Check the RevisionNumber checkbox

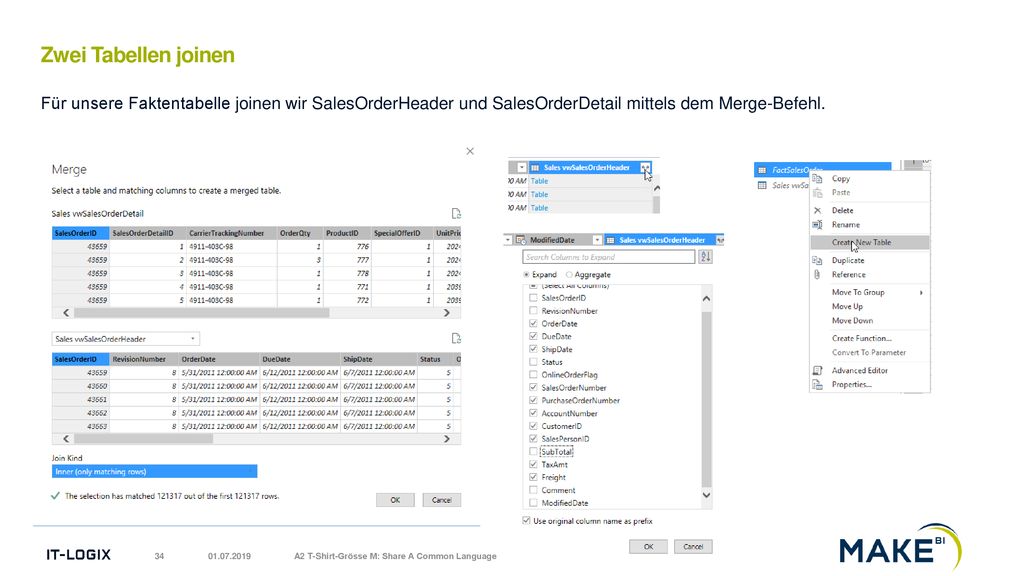[533, 311]
